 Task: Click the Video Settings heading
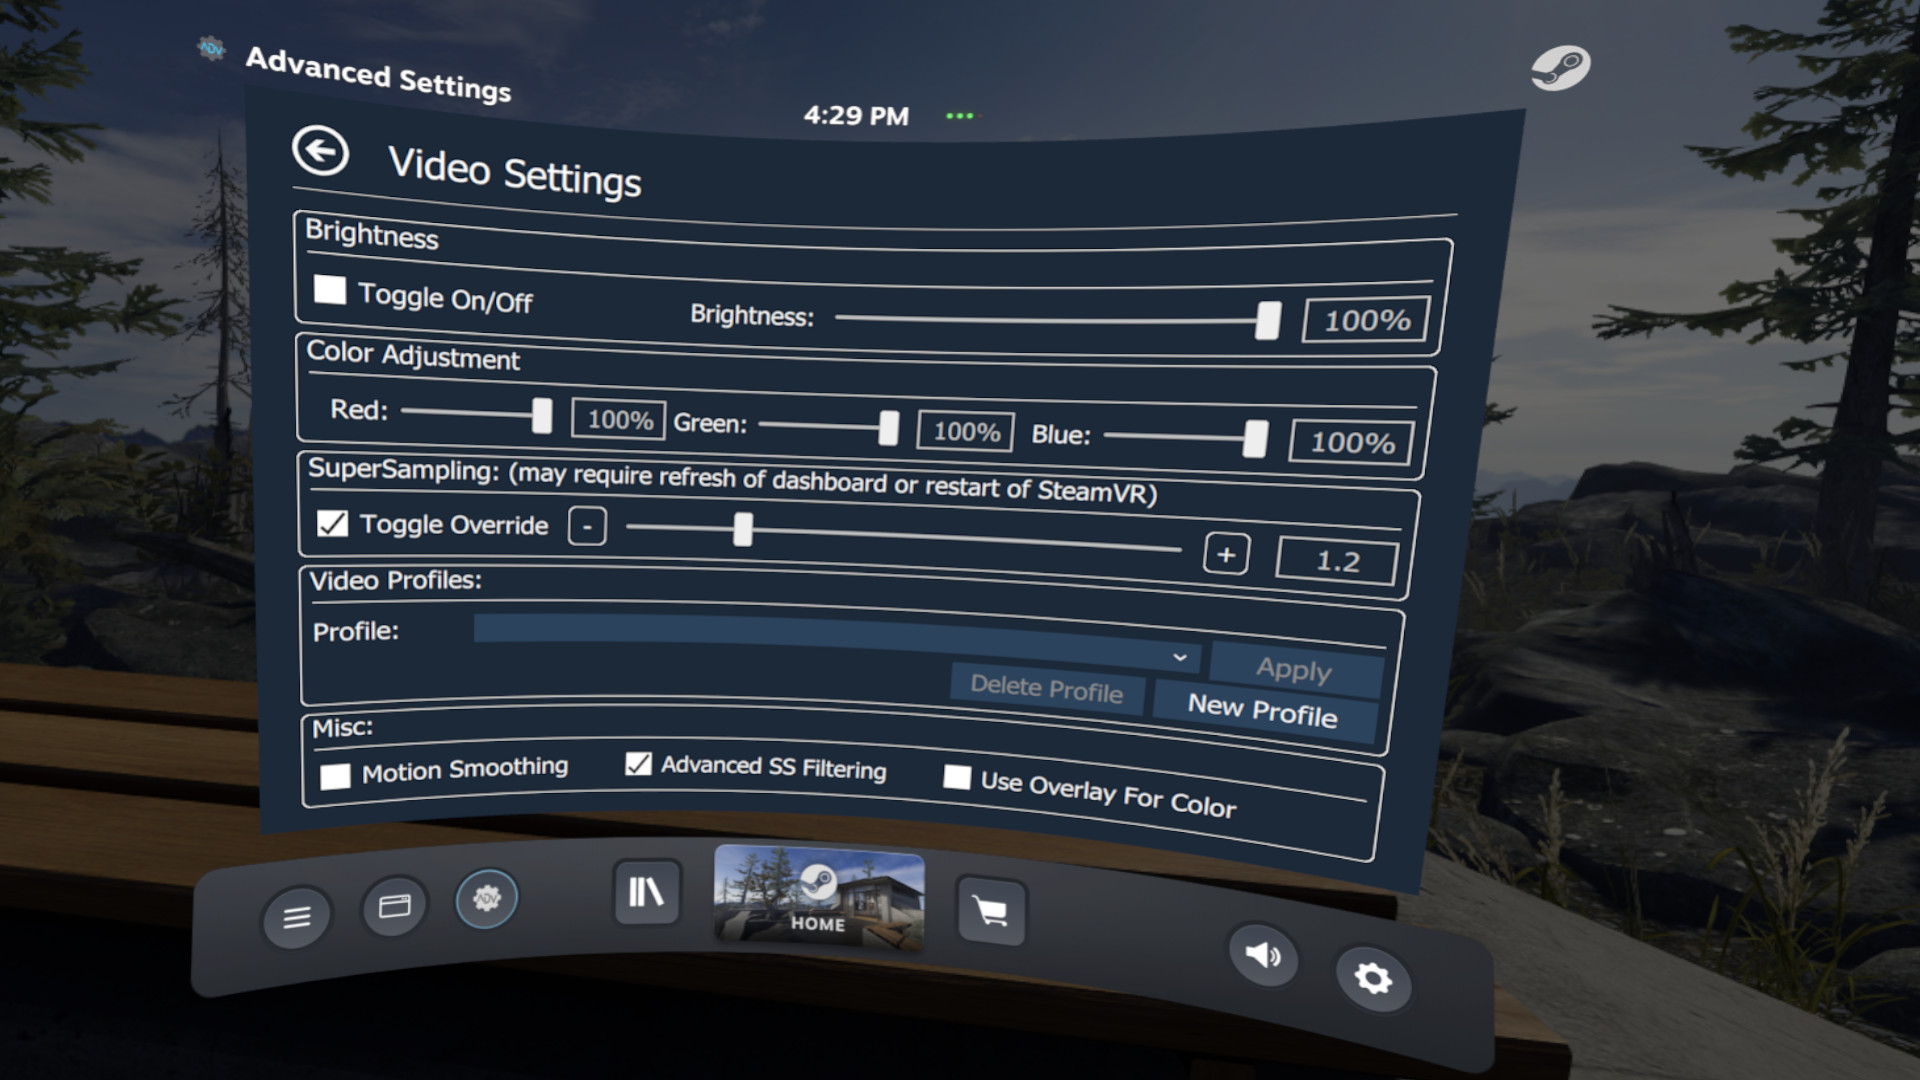[514, 172]
